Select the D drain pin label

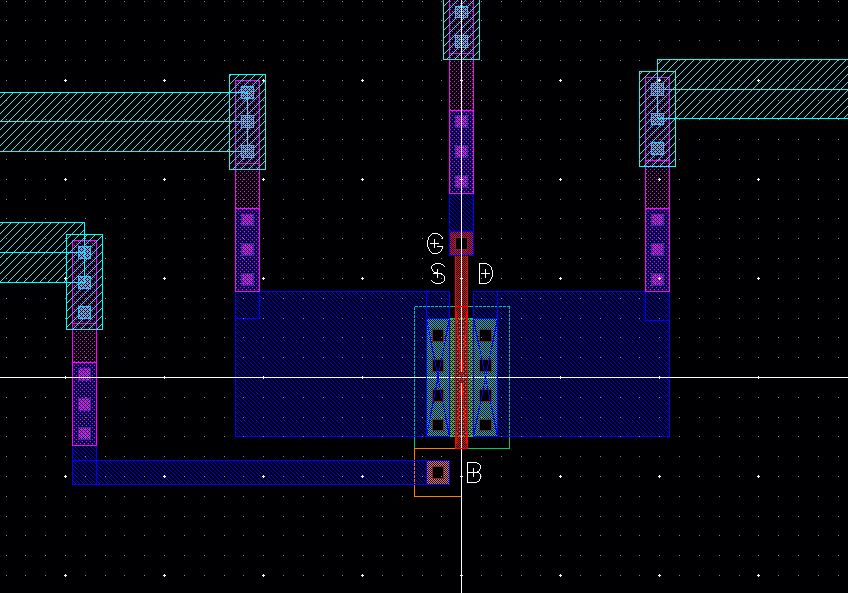tap(486, 274)
